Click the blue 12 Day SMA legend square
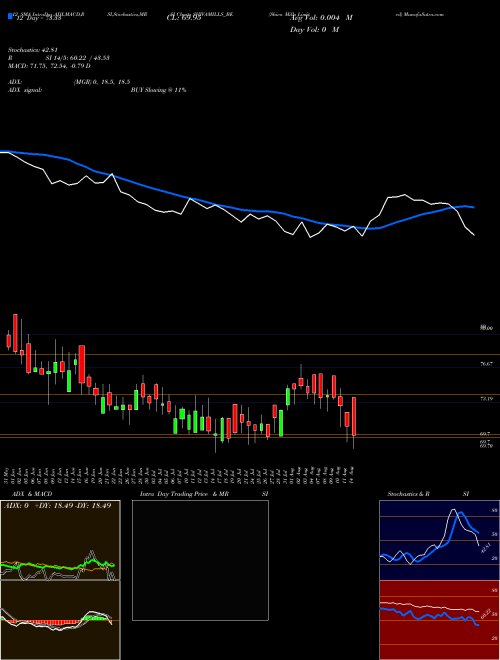Image resolution: width=500 pixels, height=660 pixels. (11, 16)
